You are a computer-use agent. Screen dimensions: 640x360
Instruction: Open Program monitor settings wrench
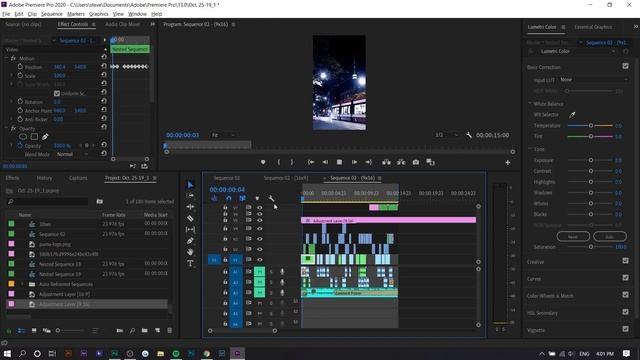[x=469, y=135]
